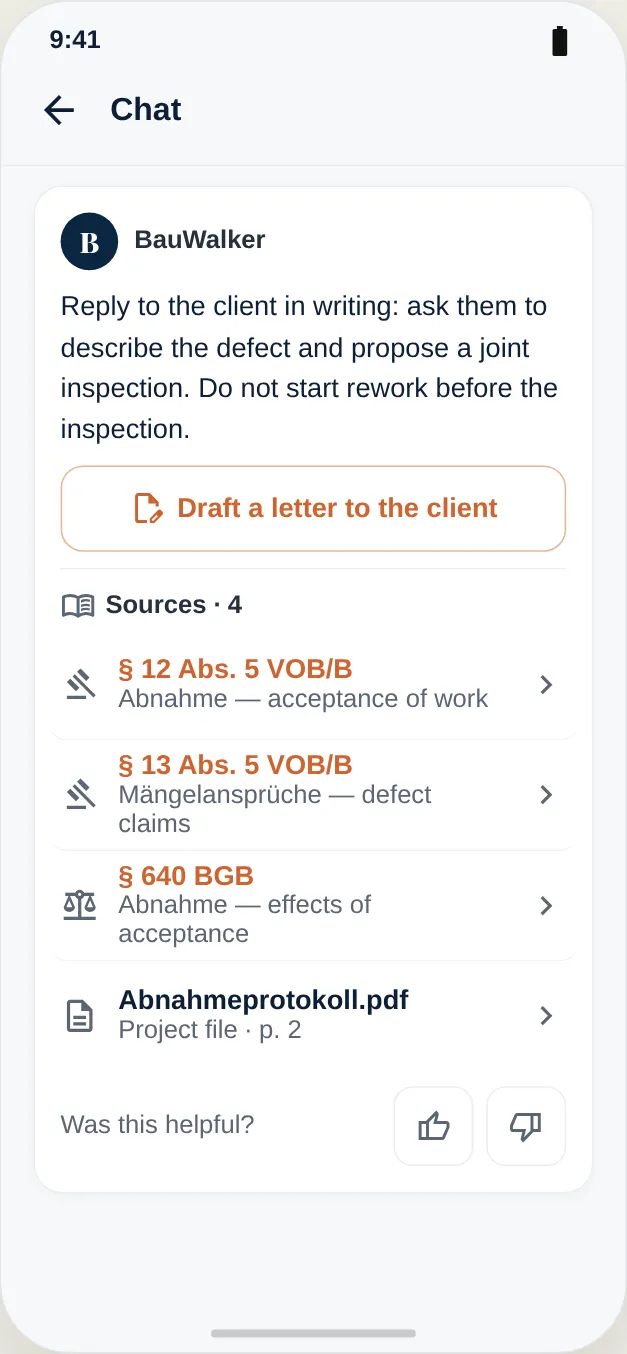
Task: Draft a letter to the client
Action: pyautogui.click(x=313, y=508)
